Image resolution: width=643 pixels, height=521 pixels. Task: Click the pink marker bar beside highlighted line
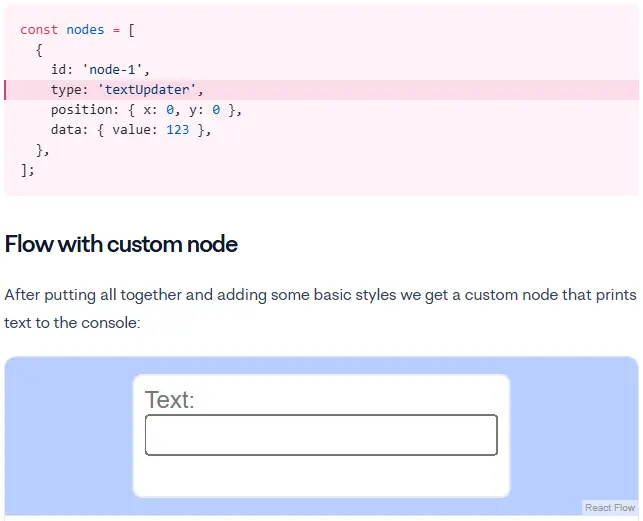[x=6, y=90]
